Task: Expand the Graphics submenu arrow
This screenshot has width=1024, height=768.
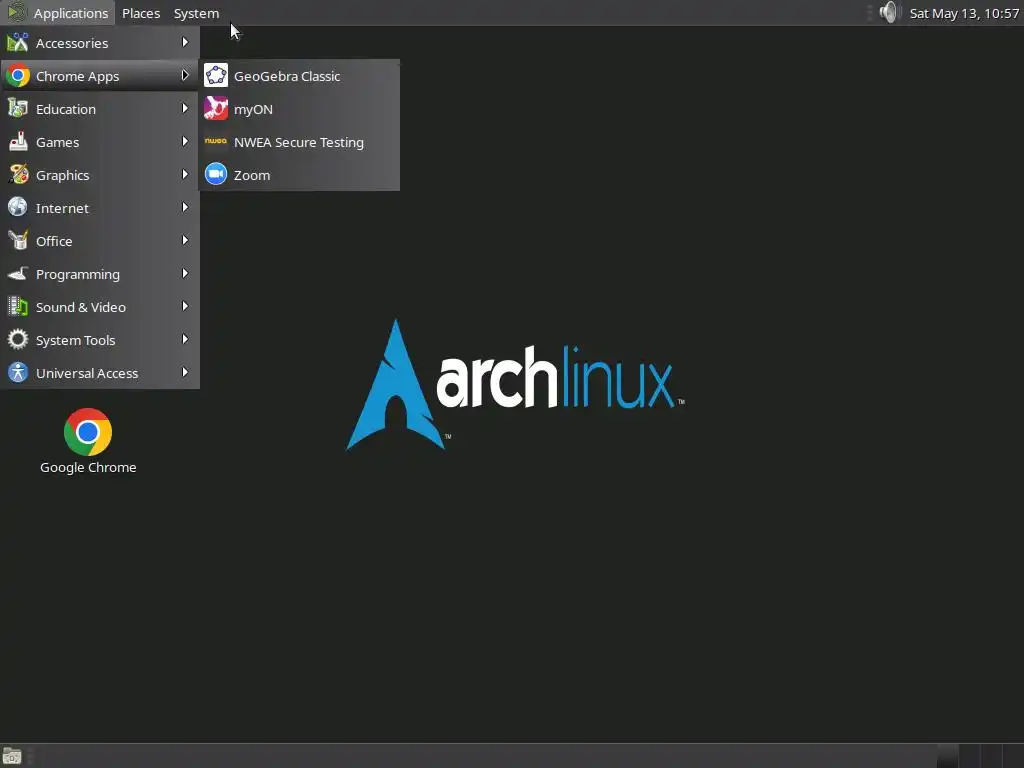Action: [x=185, y=174]
